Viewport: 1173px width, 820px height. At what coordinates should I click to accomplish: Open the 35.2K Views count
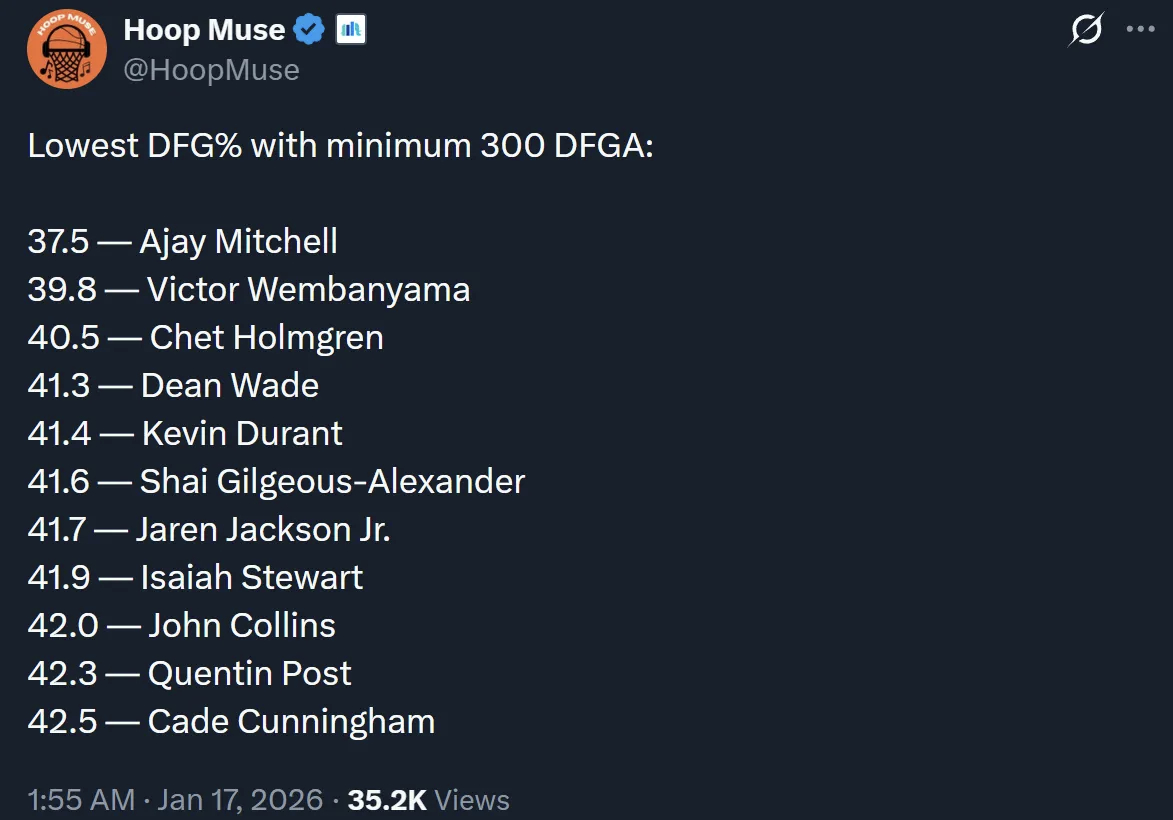428,800
